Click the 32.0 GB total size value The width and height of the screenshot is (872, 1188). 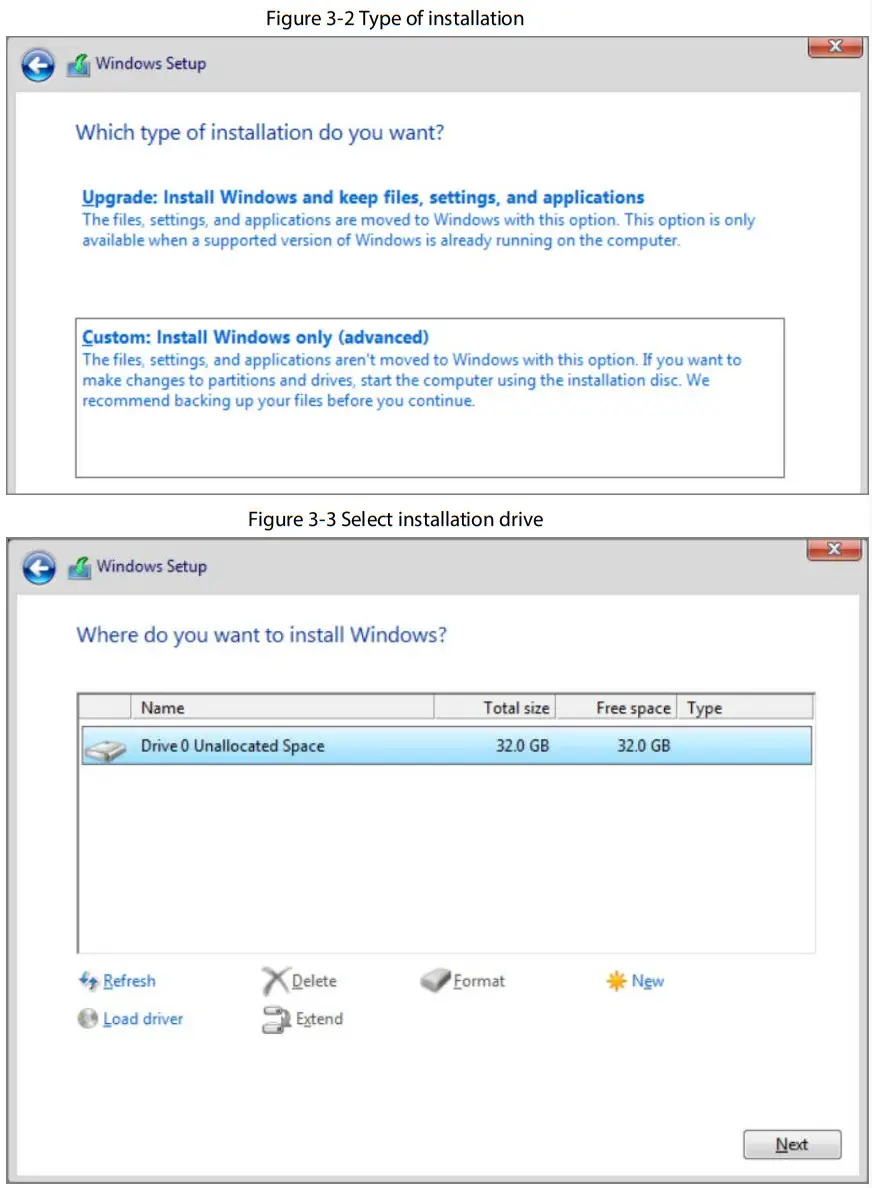point(523,746)
